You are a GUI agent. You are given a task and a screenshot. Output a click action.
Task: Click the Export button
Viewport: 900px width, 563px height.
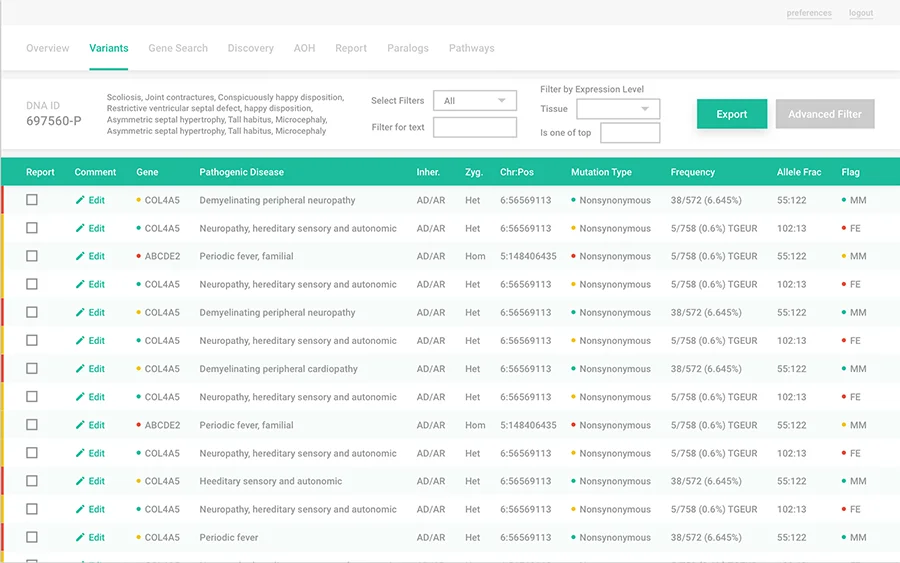pyautogui.click(x=732, y=114)
